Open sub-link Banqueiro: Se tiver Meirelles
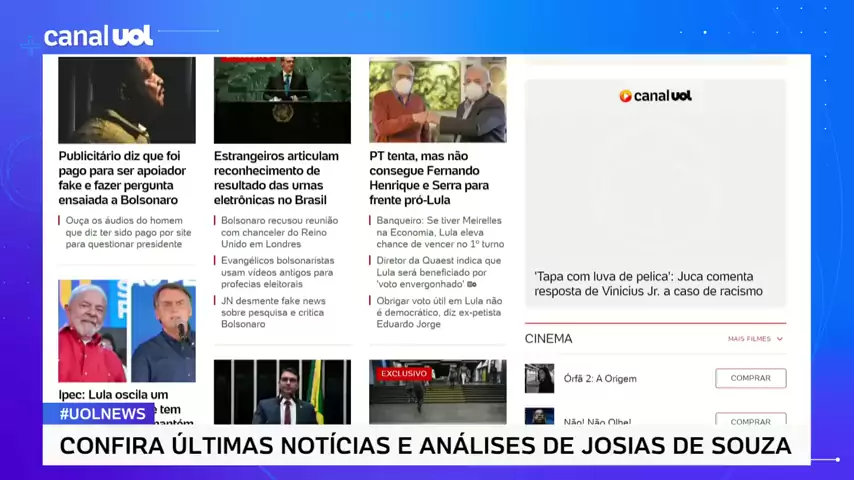The height and width of the screenshot is (480, 854). (440, 232)
